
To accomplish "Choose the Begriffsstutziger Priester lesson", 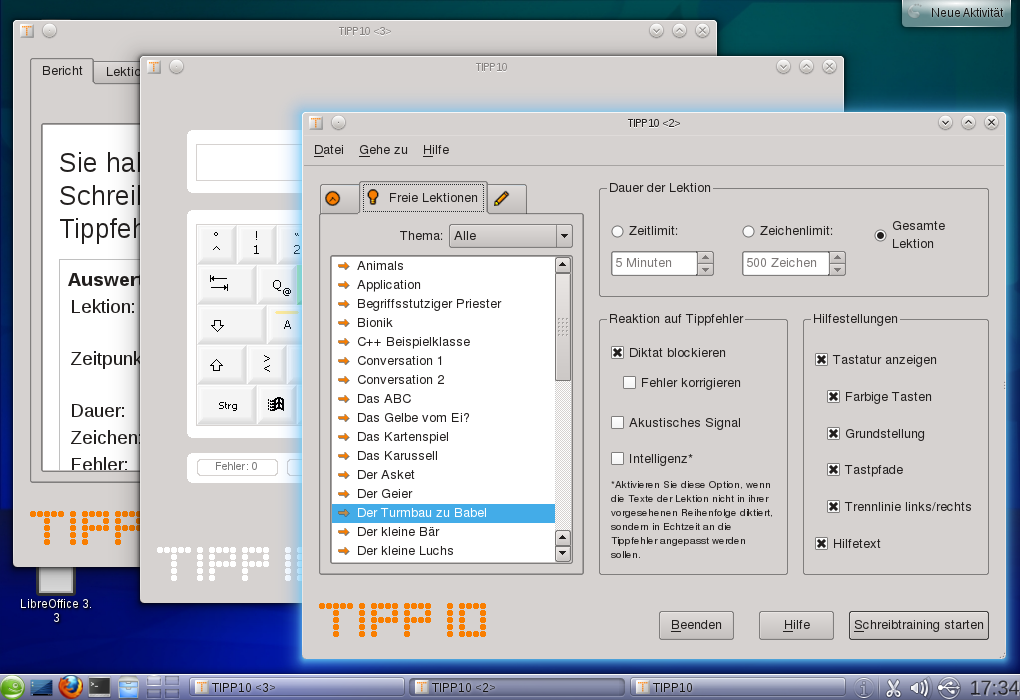I will [443, 304].
